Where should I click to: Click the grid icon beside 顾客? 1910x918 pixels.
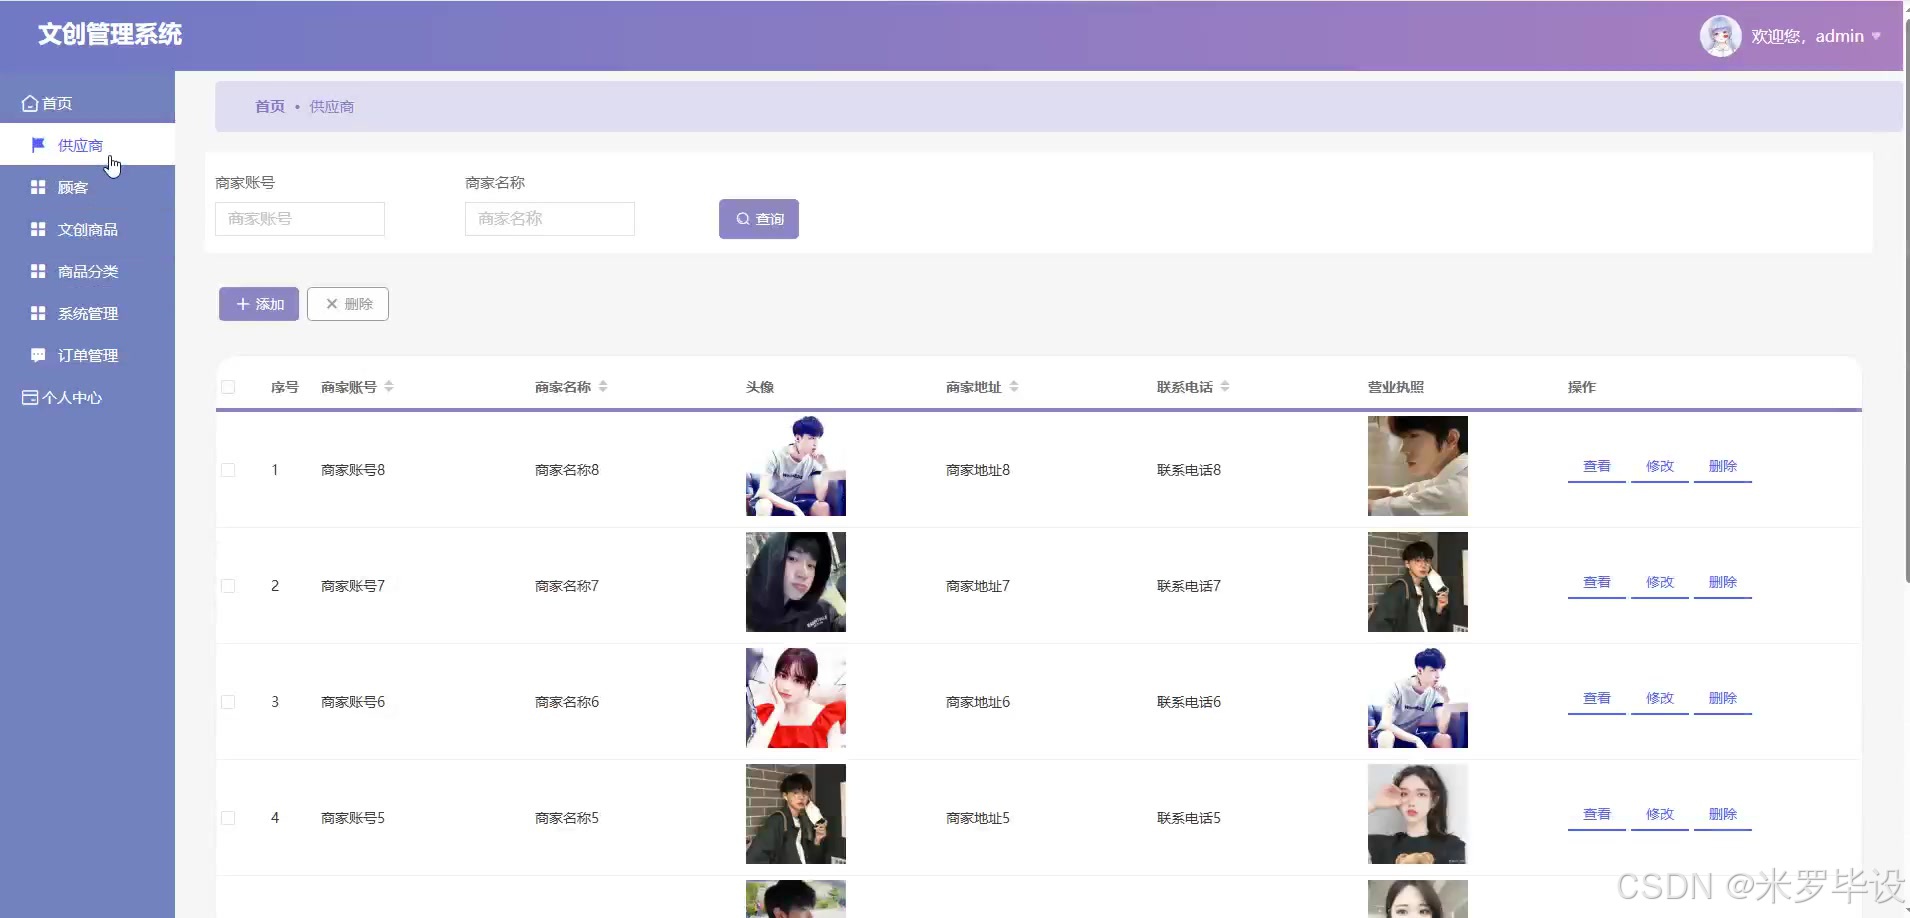(x=38, y=187)
